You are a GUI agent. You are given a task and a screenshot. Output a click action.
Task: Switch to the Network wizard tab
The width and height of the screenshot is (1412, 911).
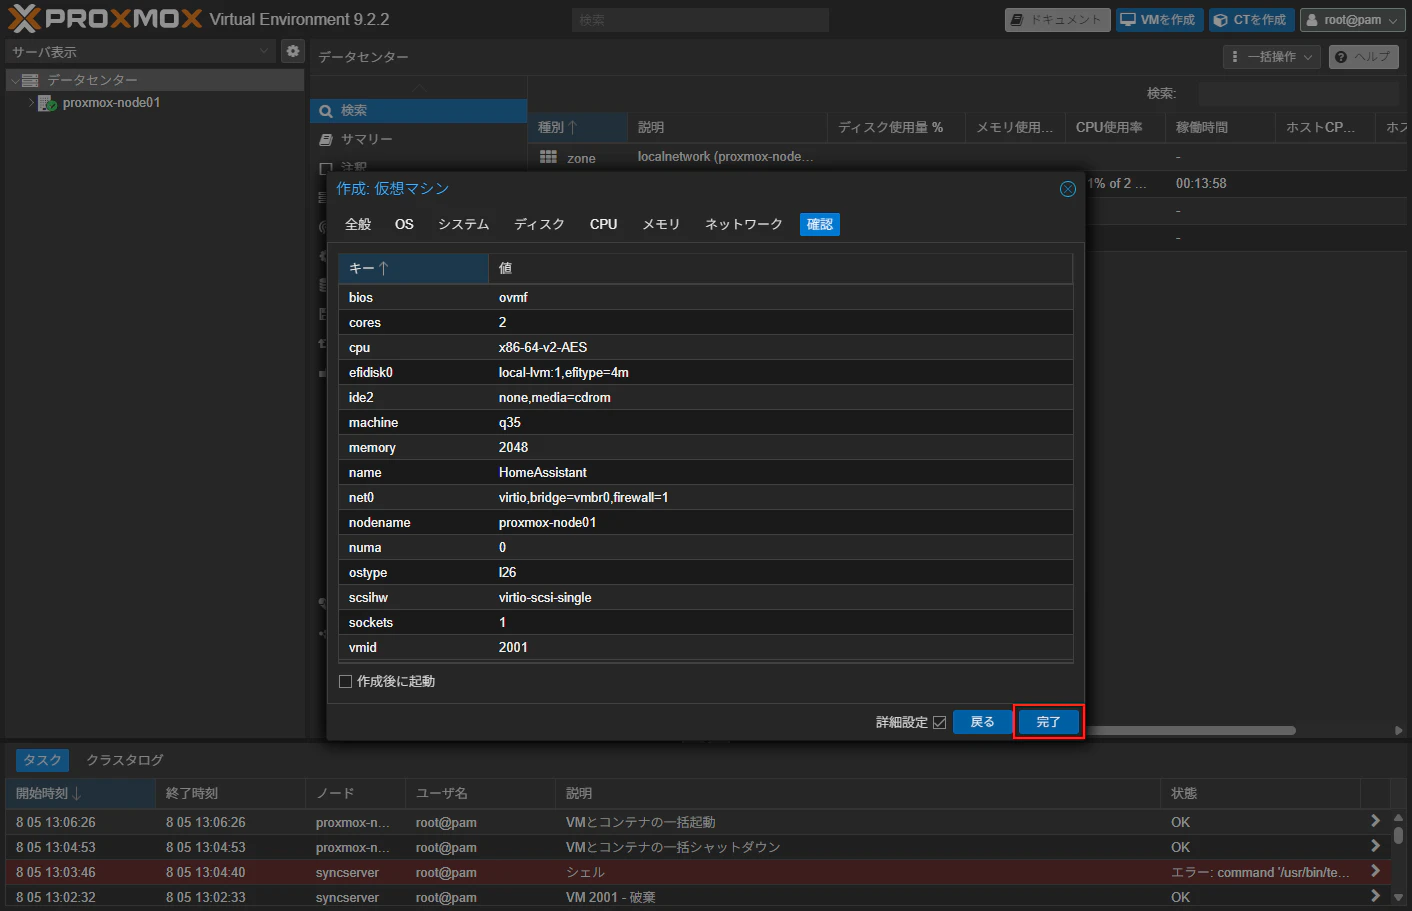743,224
